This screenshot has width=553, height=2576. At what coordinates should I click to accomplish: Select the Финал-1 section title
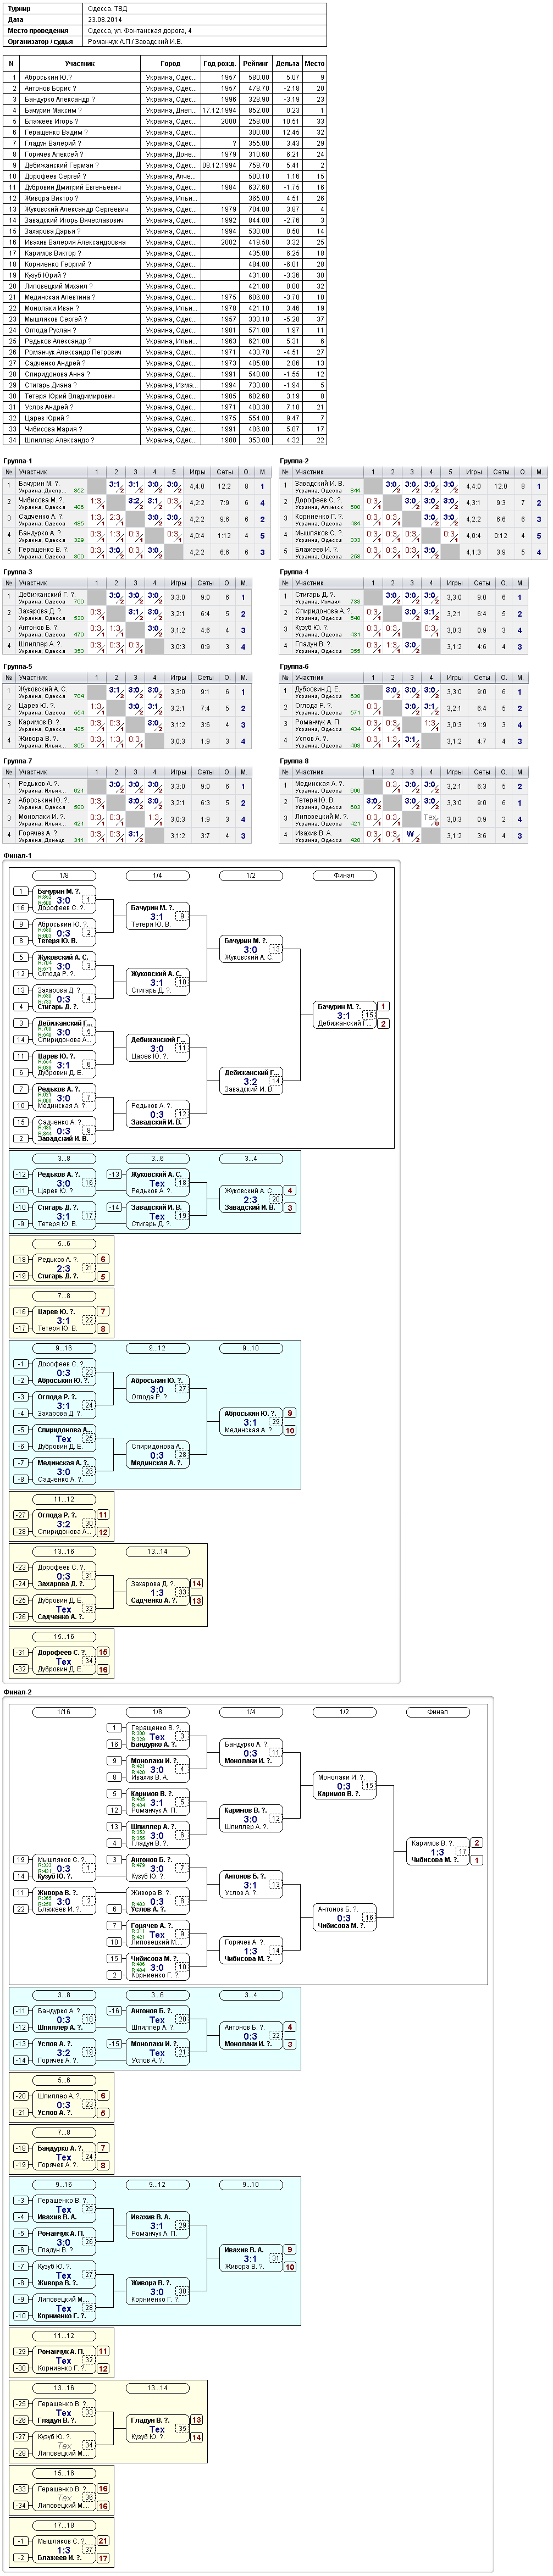point(18,856)
